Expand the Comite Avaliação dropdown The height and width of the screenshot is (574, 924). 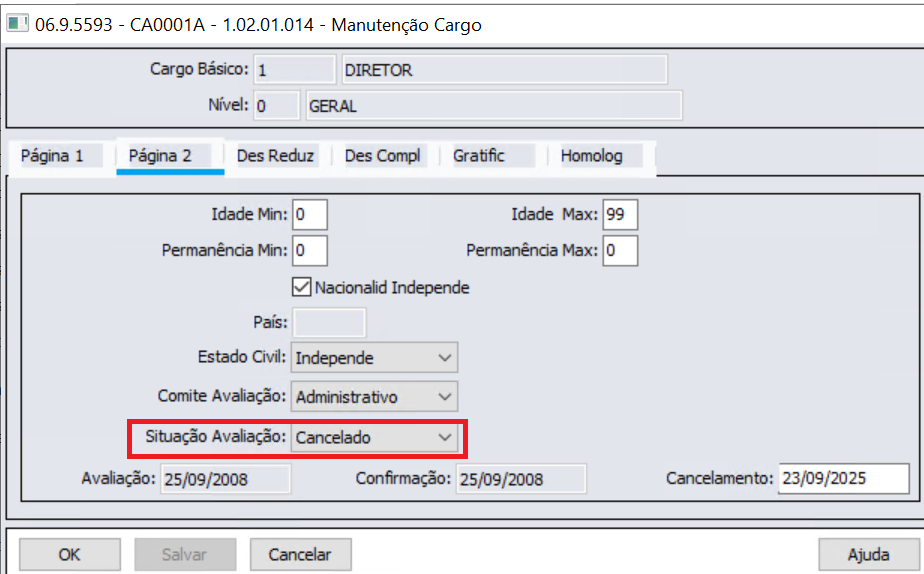click(374, 397)
